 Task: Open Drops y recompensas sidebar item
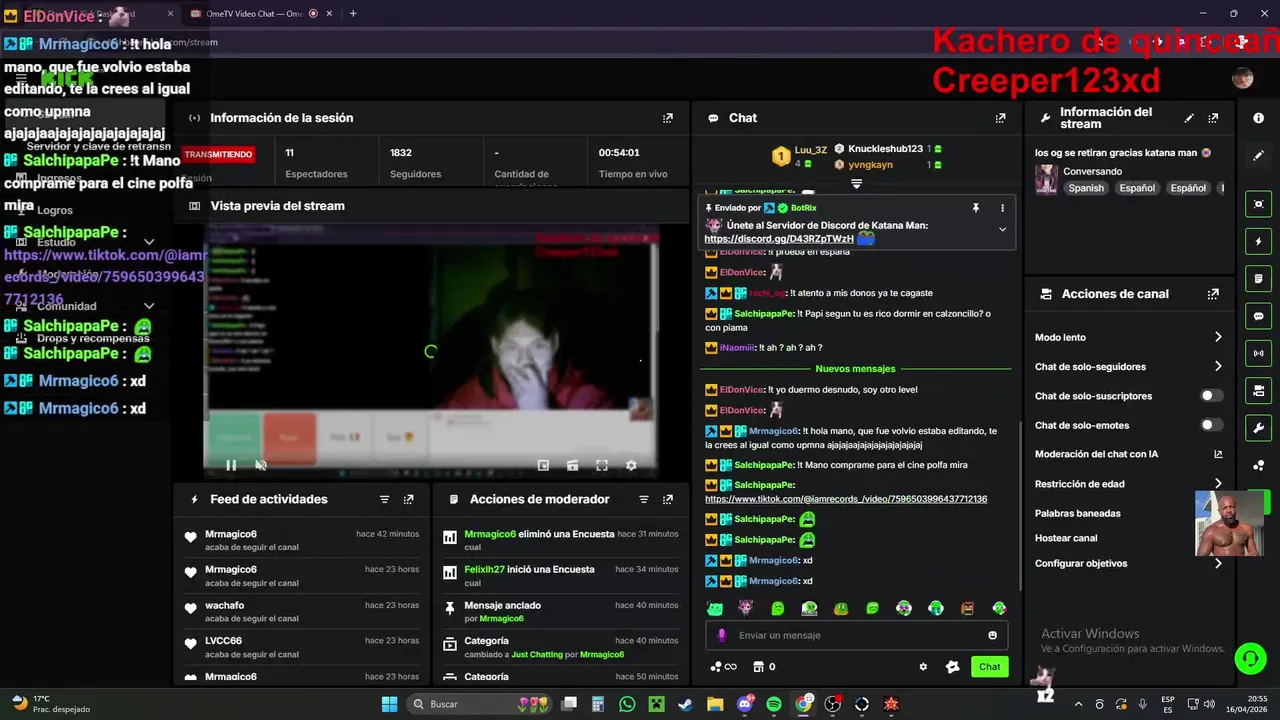tap(93, 338)
